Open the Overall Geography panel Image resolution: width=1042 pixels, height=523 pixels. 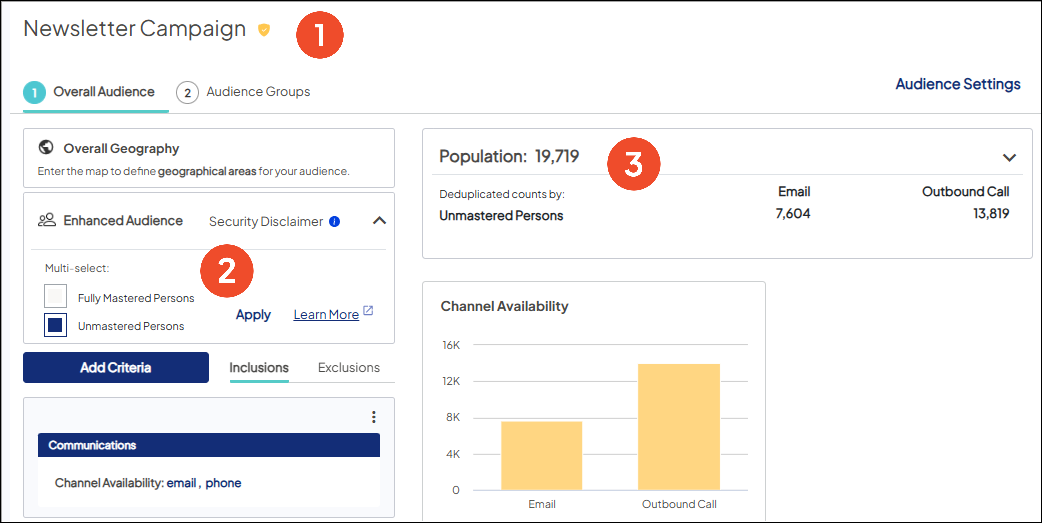click(209, 158)
